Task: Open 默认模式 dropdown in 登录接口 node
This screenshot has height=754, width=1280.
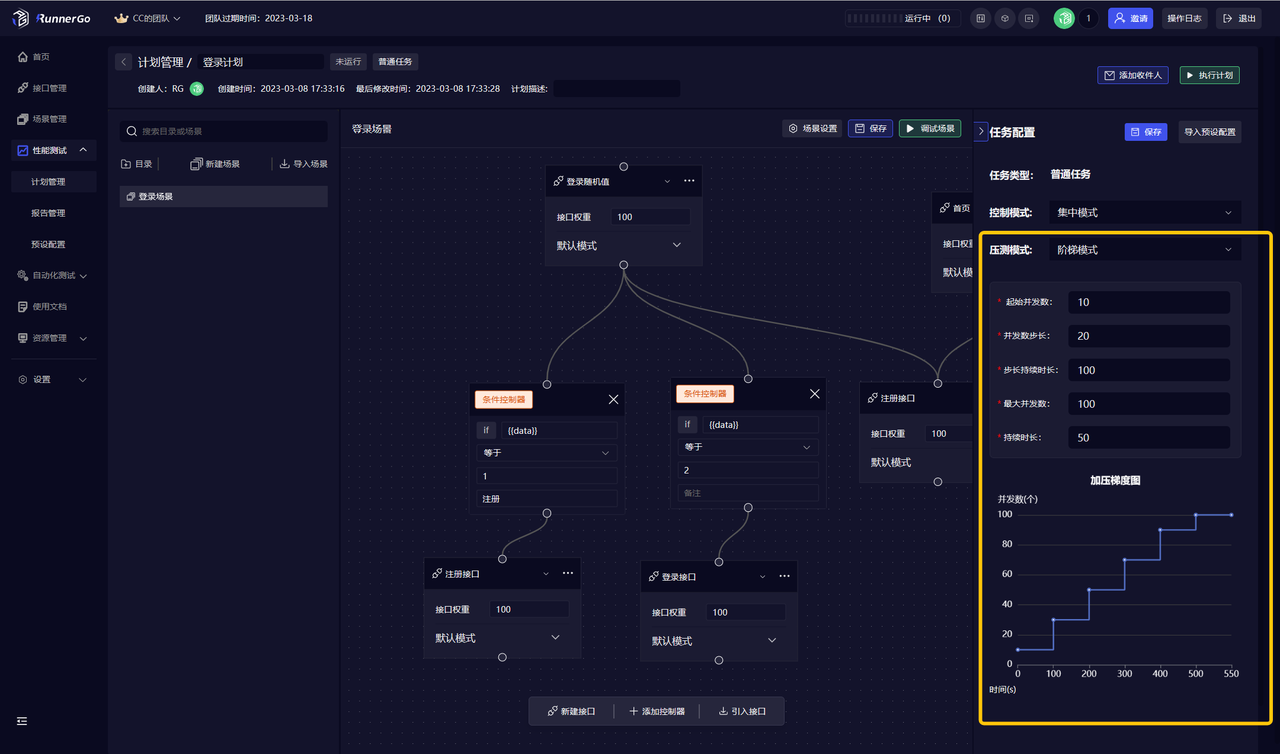Action: [x=716, y=641]
